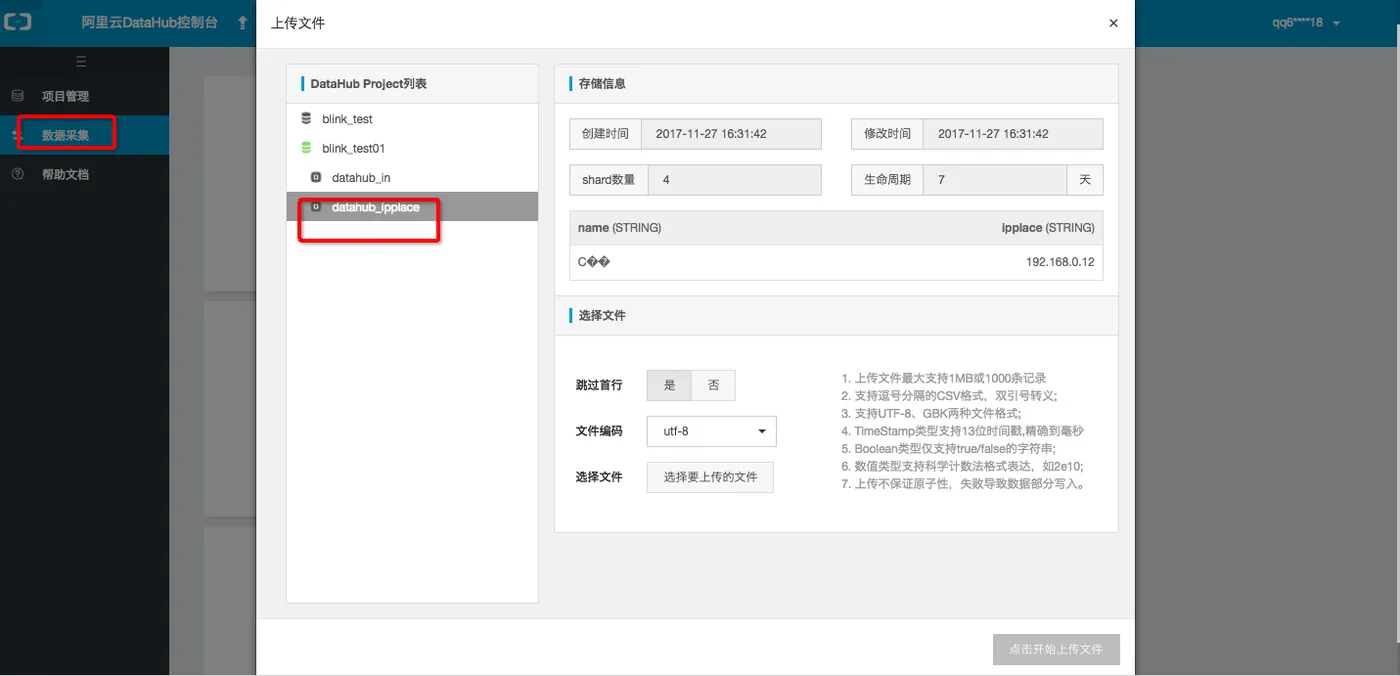Viewport: 1400px width, 676px height.
Task: Click the 存储信息 section heading
Action: click(x=602, y=84)
